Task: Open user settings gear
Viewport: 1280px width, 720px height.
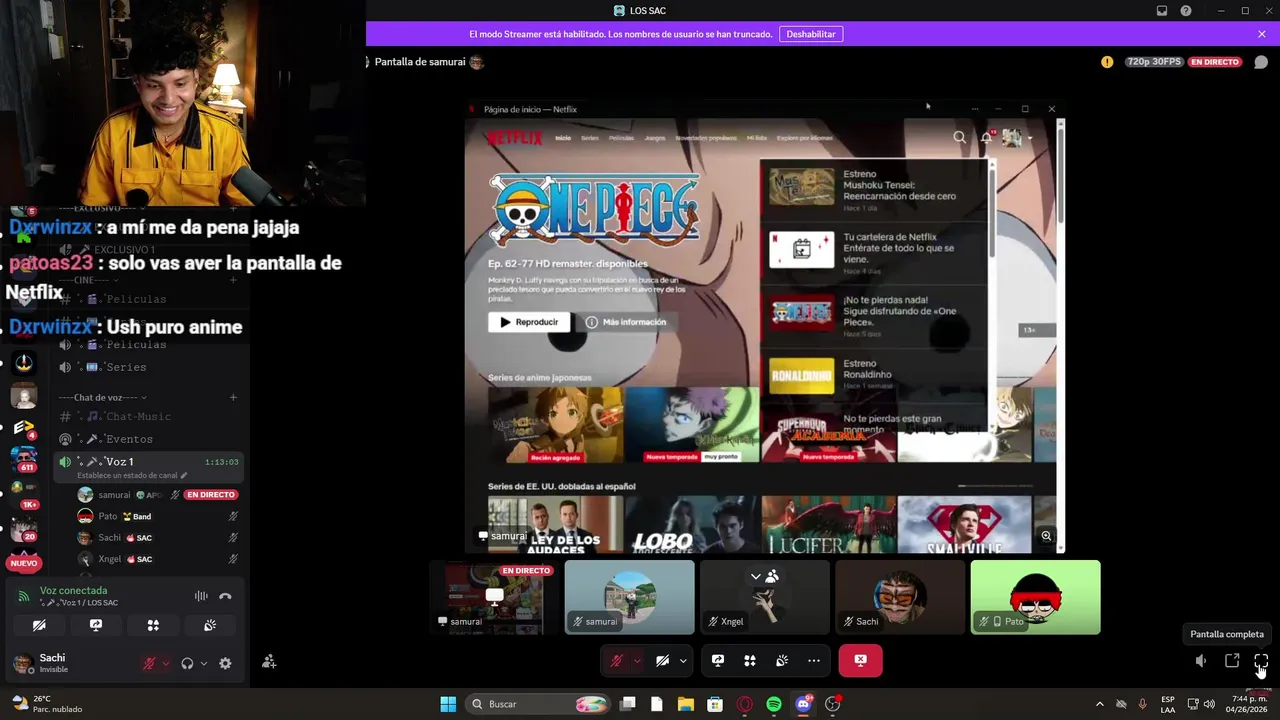Action: pos(225,663)
